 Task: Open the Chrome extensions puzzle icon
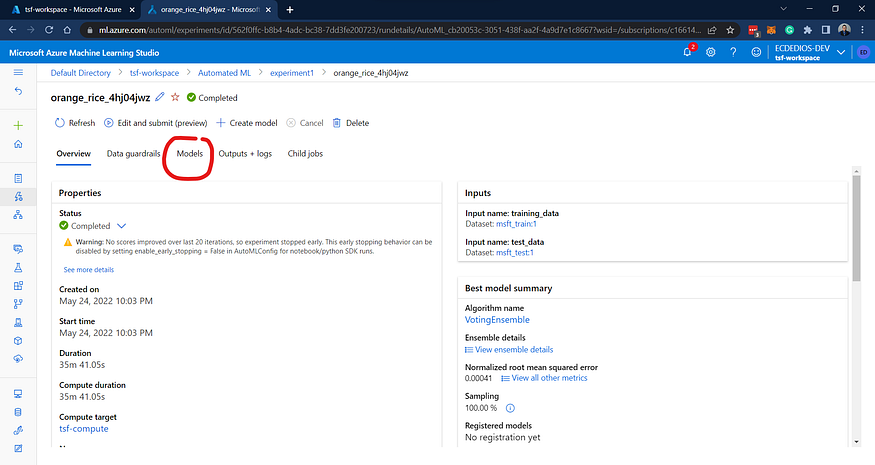point(807,30)
